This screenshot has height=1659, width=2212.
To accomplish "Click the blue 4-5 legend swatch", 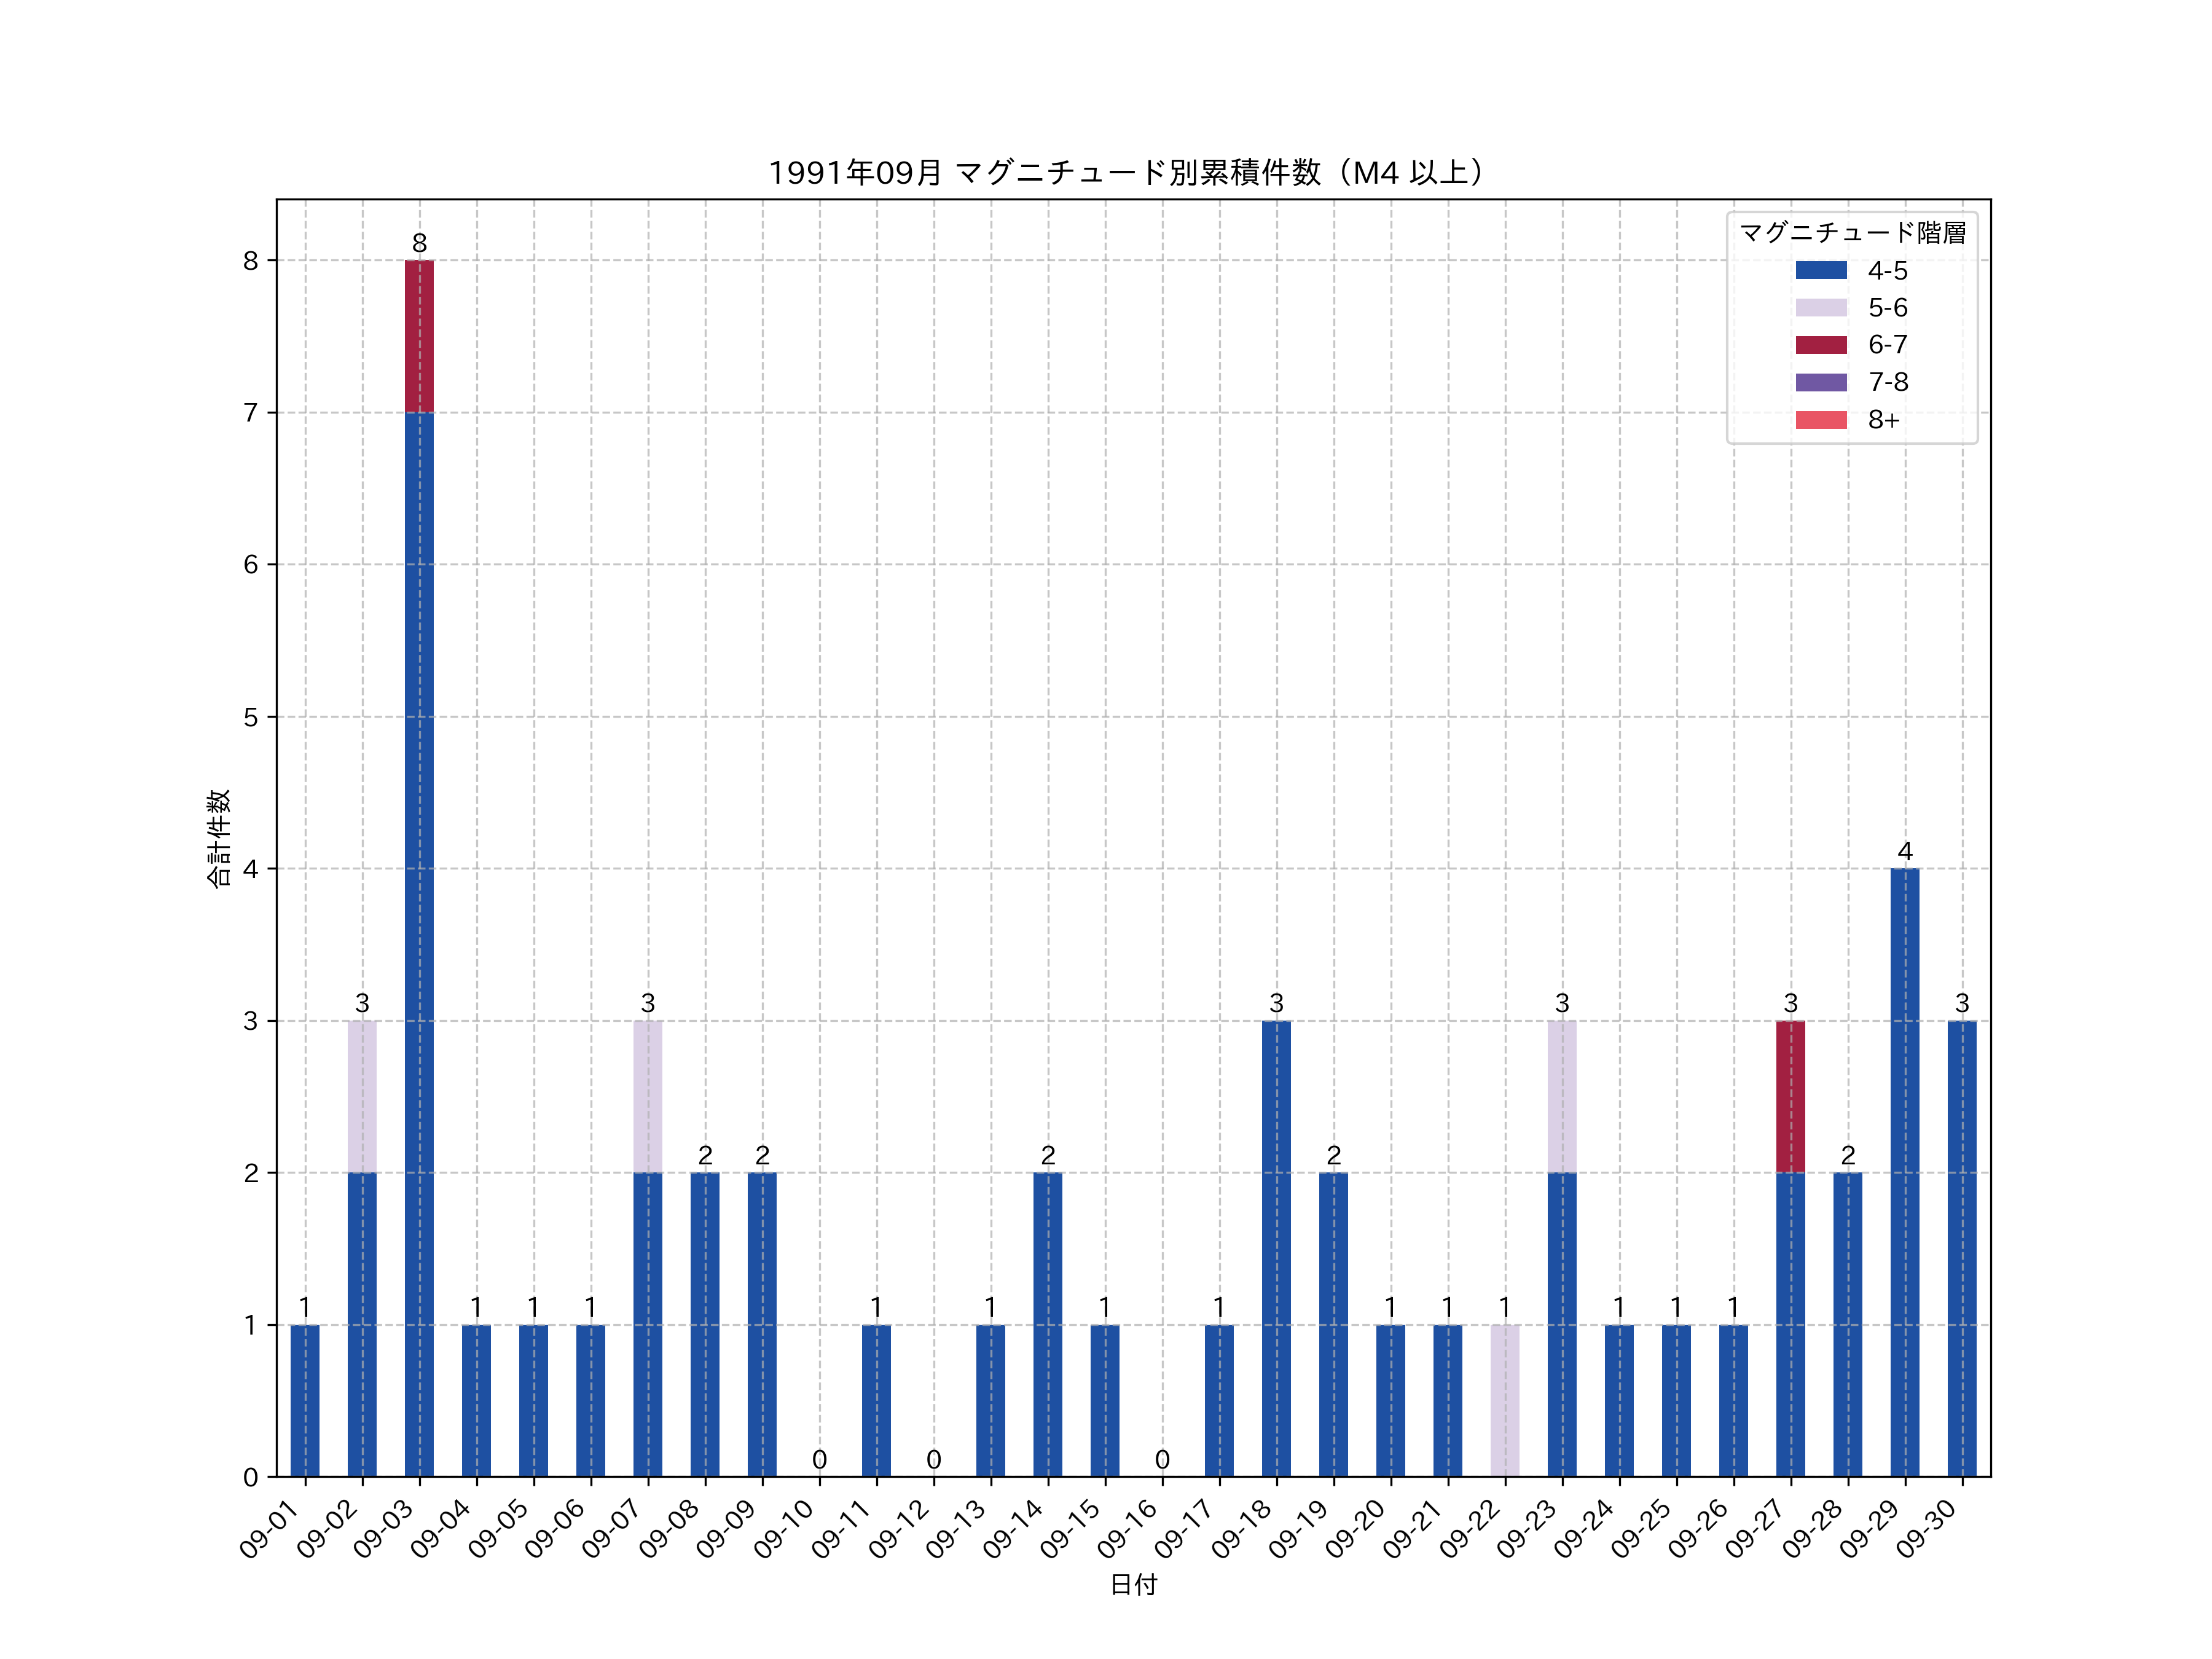I will point(1821,270).
